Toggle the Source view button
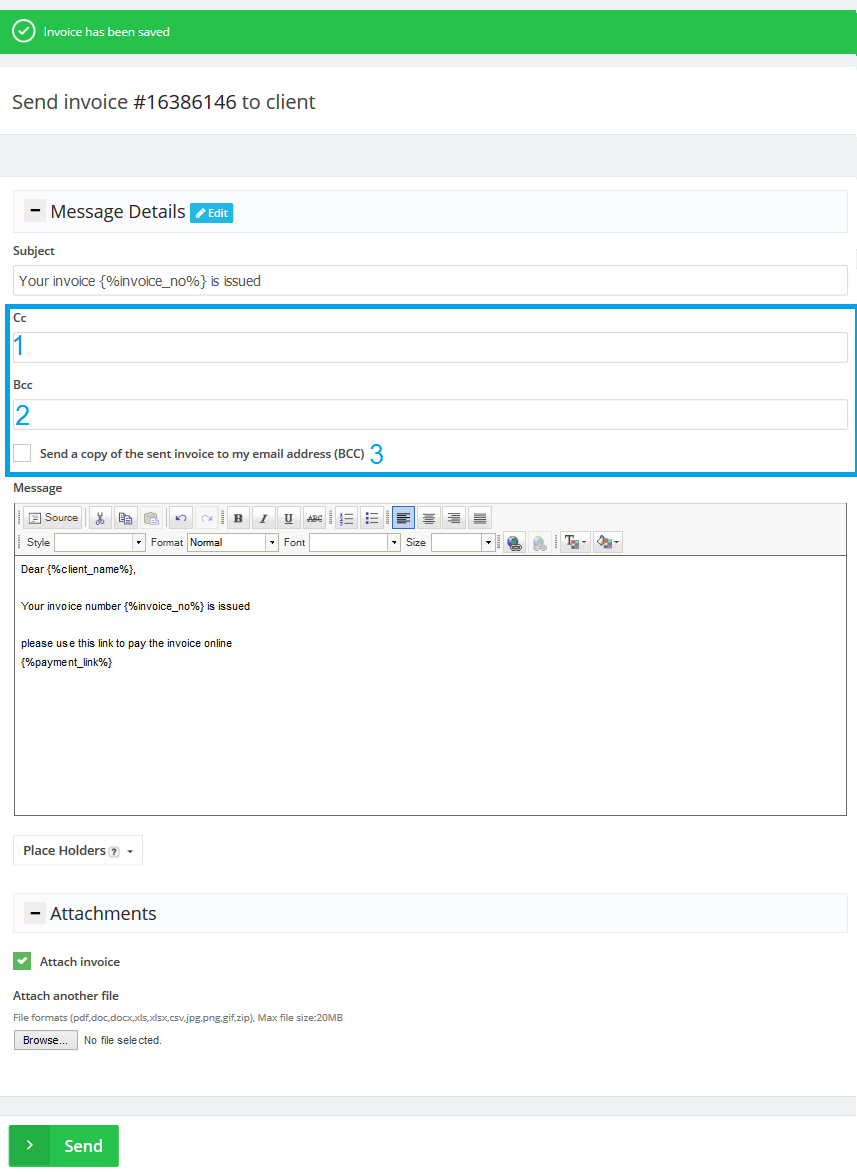This screenshot has height=1174, width=857. click(x=53, y=518)
